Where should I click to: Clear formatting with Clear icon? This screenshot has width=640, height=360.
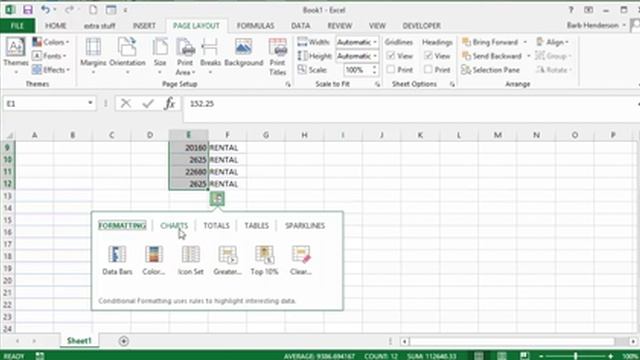click(301, 260)
